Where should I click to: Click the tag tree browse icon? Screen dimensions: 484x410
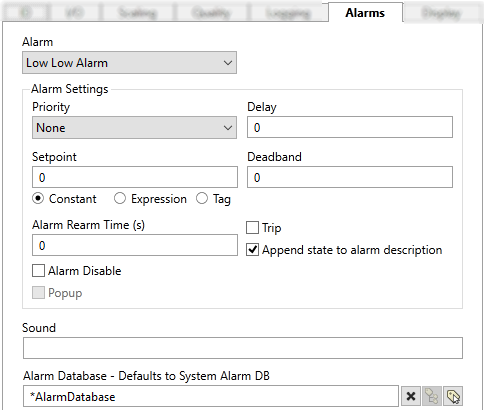point(432,396)
